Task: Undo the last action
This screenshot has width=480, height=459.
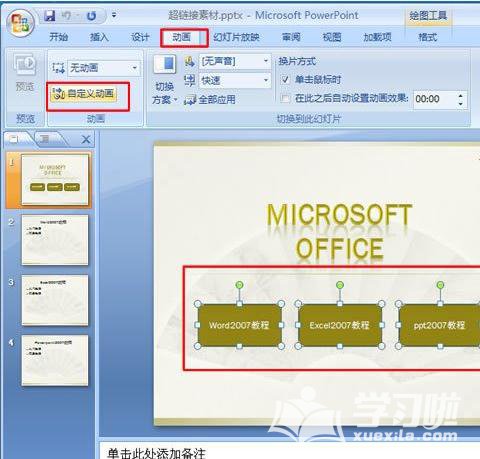Action: (67, 15)
